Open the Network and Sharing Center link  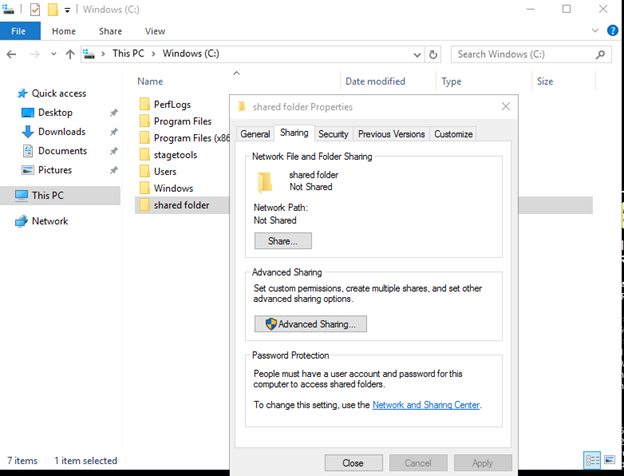point(426,405)
